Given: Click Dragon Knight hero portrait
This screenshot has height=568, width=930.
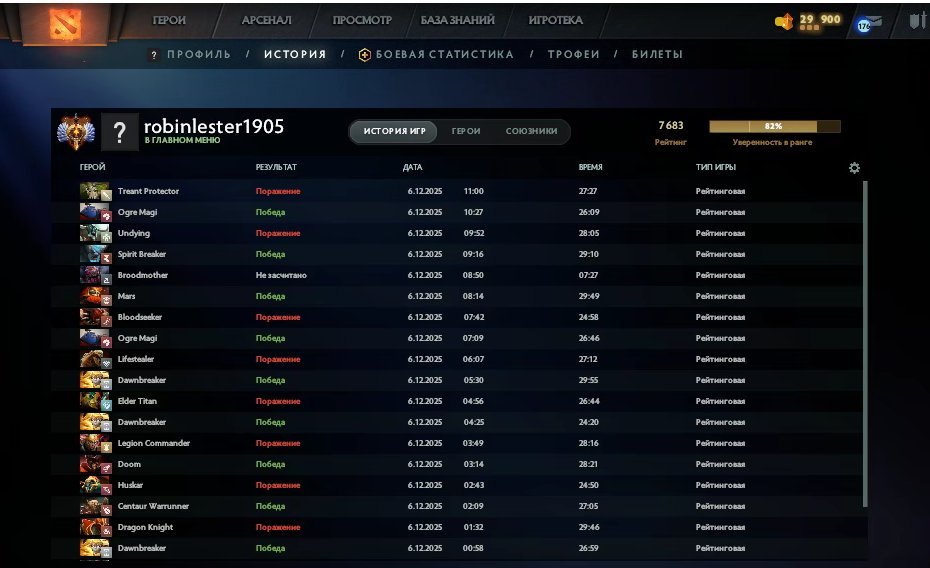Looking at the screenshot, I should [x=95, y=527].
